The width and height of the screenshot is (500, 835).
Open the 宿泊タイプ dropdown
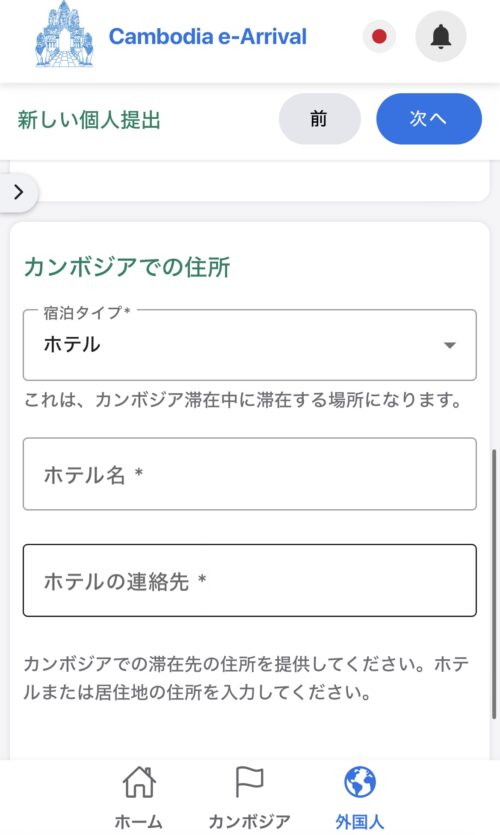pos(250,345)
